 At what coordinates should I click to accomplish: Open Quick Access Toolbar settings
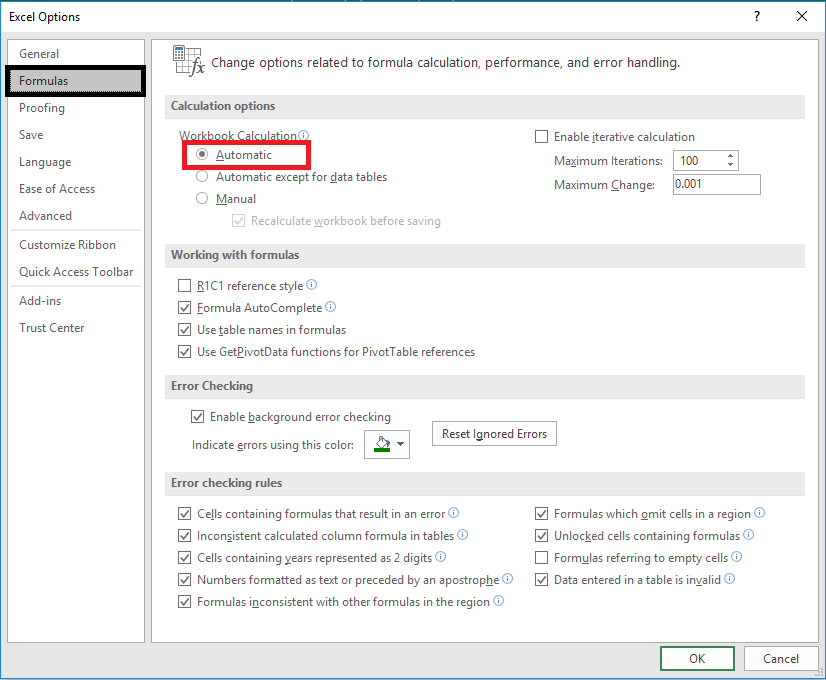point(76,272)
